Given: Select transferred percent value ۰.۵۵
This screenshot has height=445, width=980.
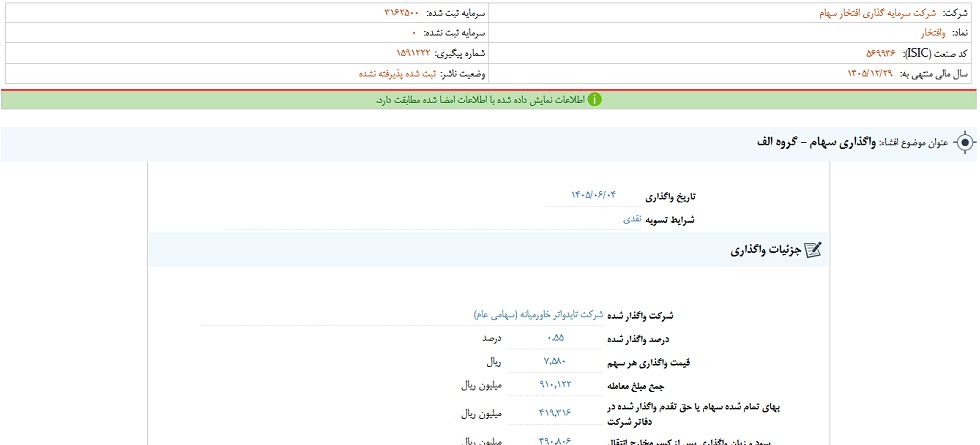Looking at the screenshot, I should (x=554, y=339).
